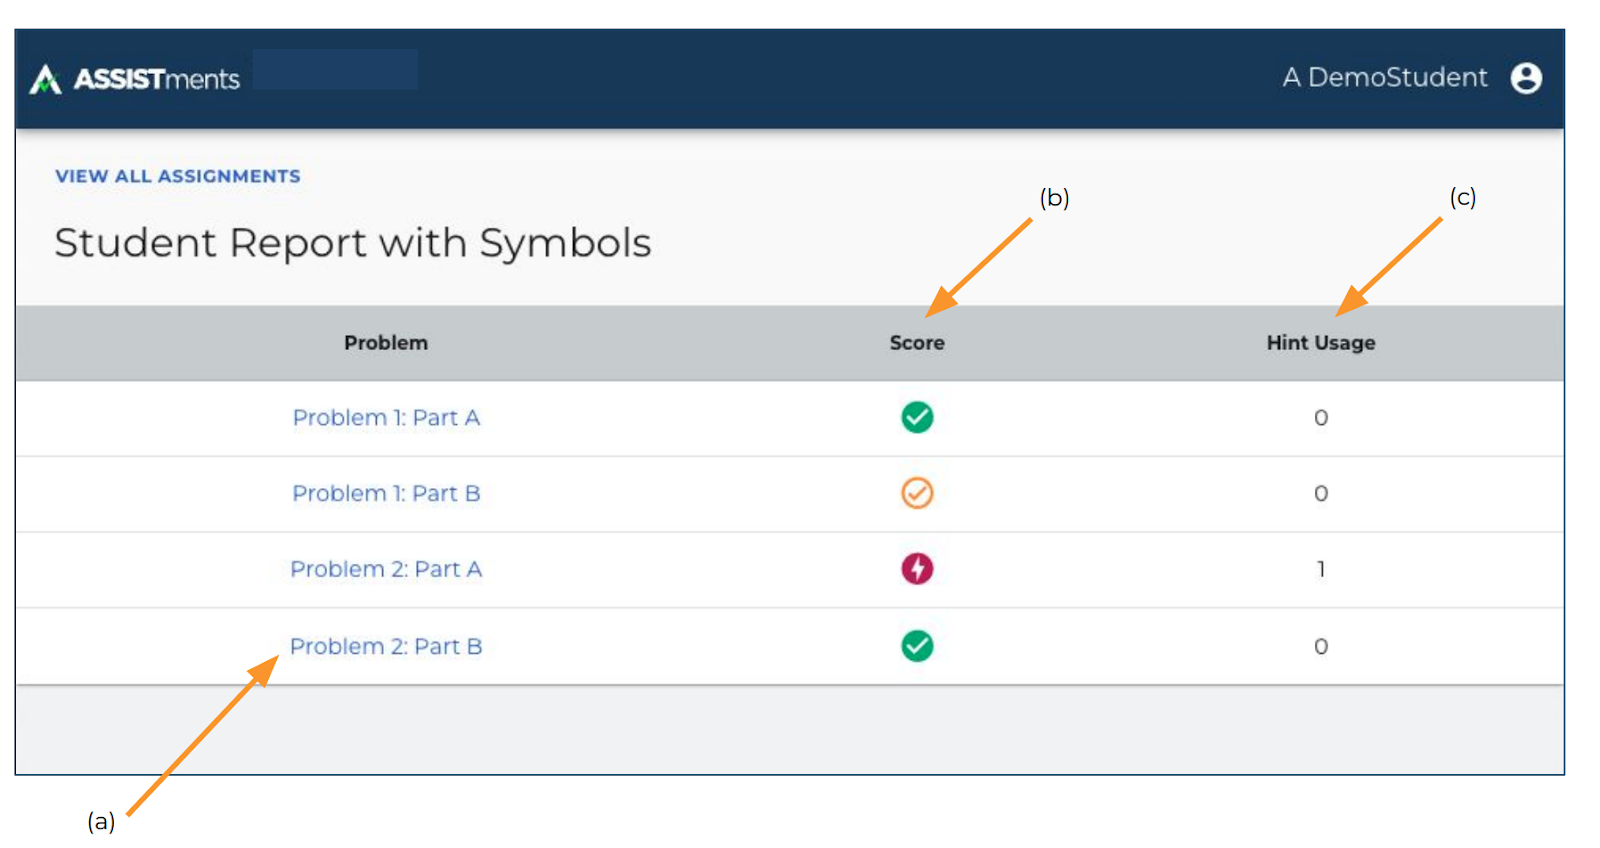
Task: Click green checkmark for Problem 2: Part B
Action: [x=917, y=646]
